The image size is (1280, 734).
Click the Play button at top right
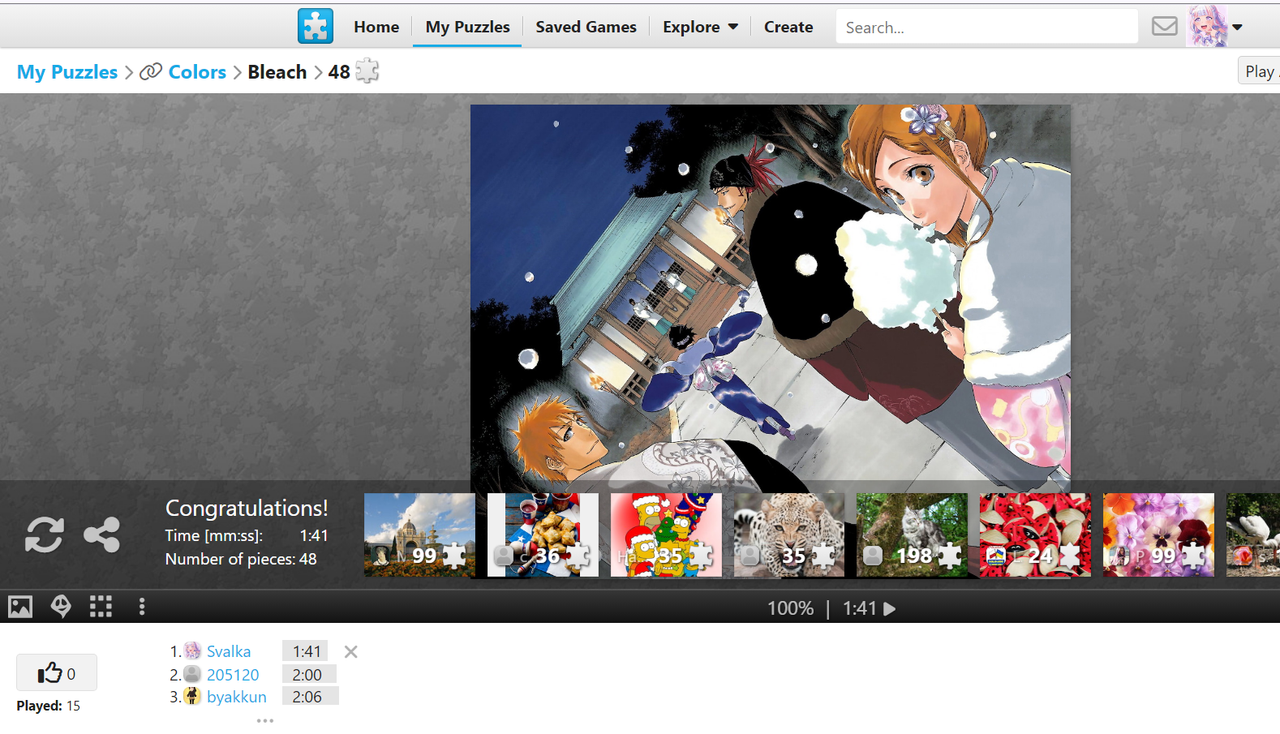pyautogui.click(x=1259, y=71)
